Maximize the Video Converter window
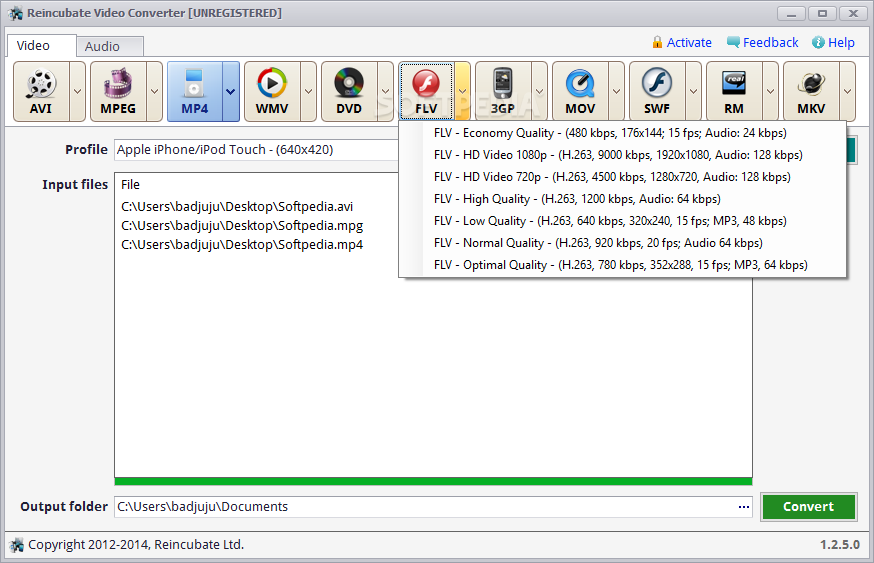Viewport: 874px width, 563px height. tap(822, 14)
